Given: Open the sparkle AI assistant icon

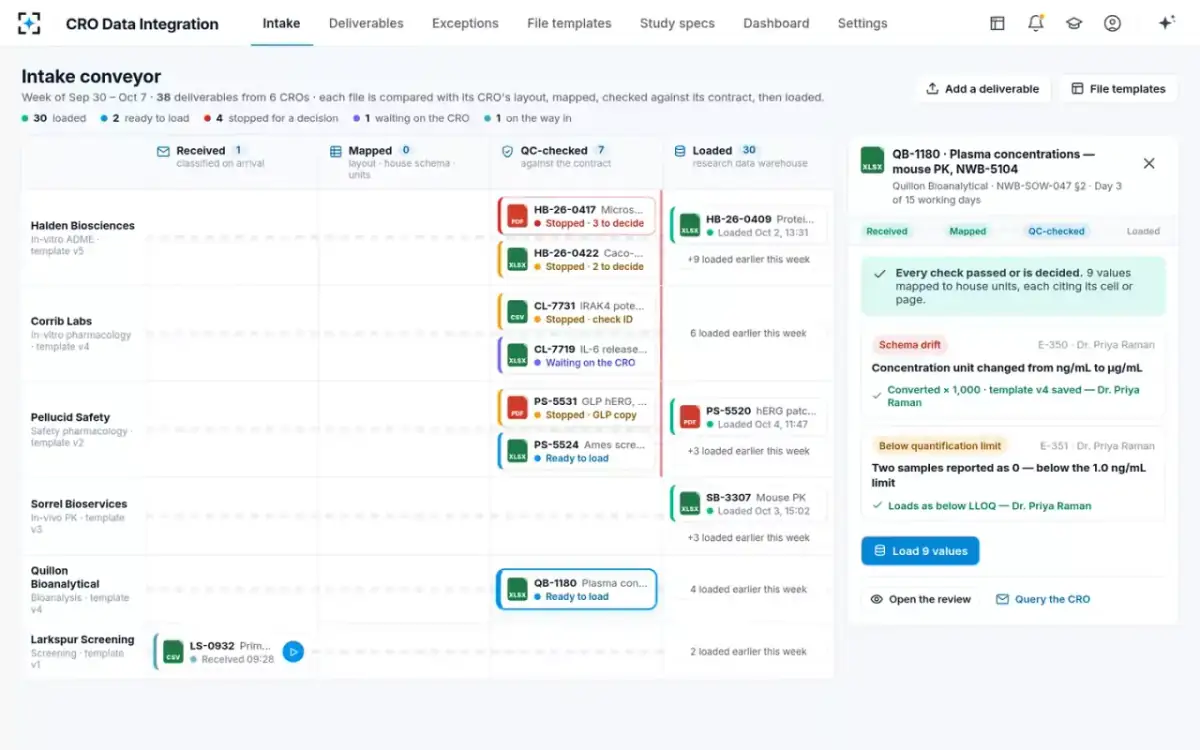Looking at the screenshot, I should (1166, 23).
